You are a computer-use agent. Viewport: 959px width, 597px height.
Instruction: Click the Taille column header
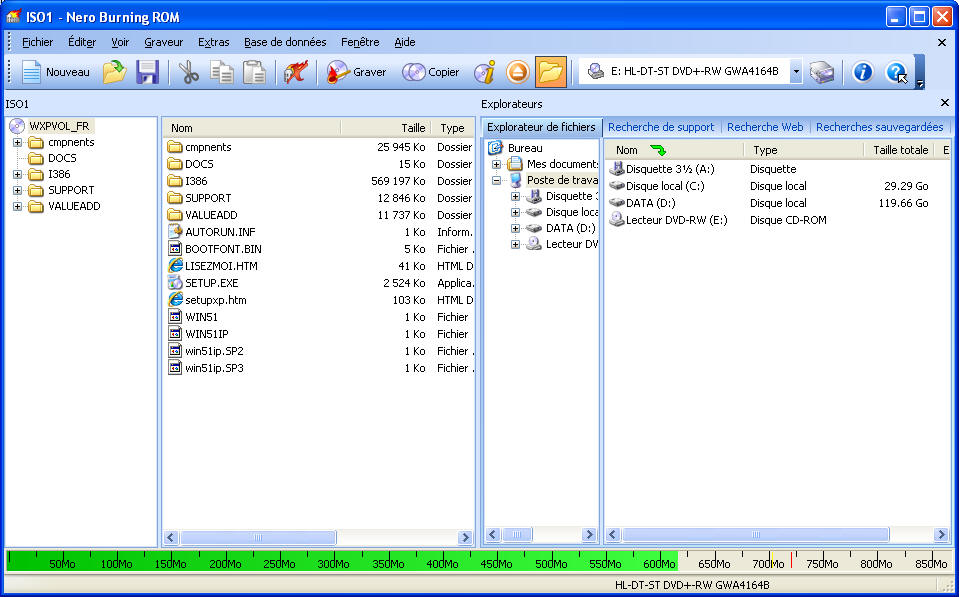[413, 128]
